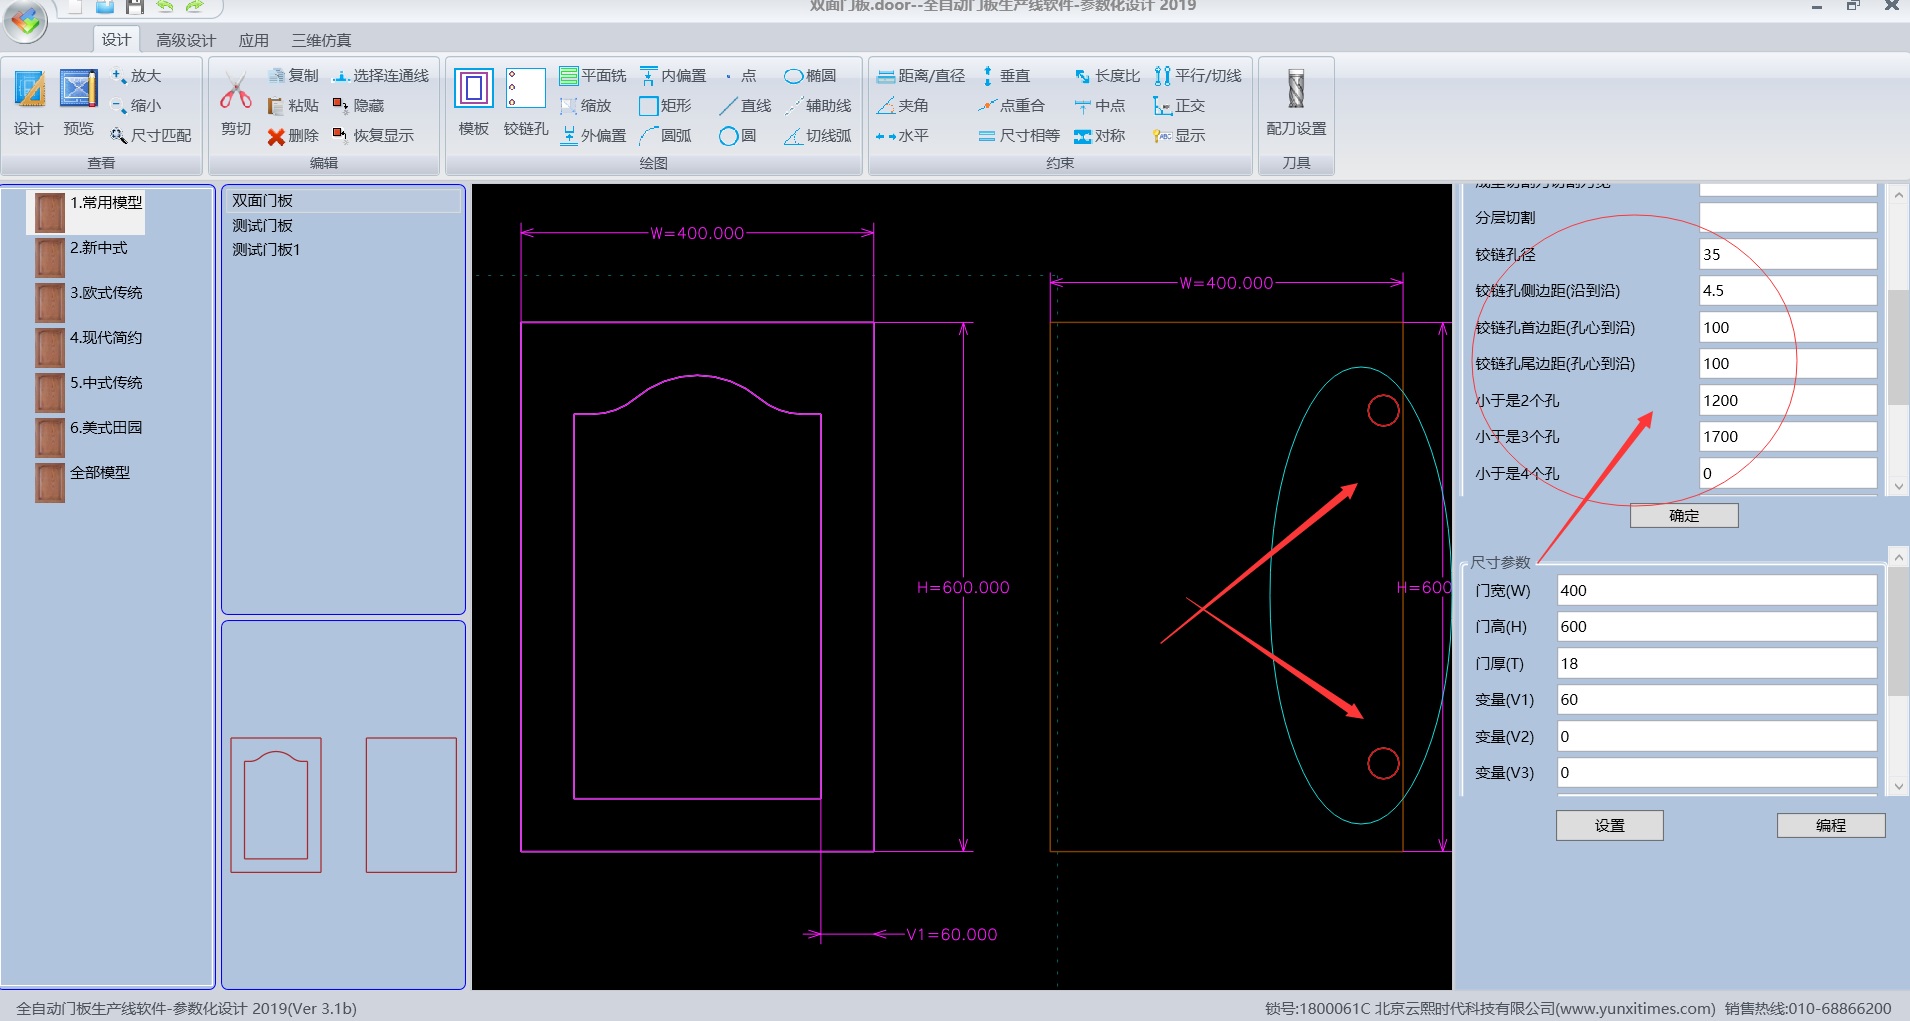Switch to the 高级设计 tab
1910x1021 pixels.
click(185, 40)
